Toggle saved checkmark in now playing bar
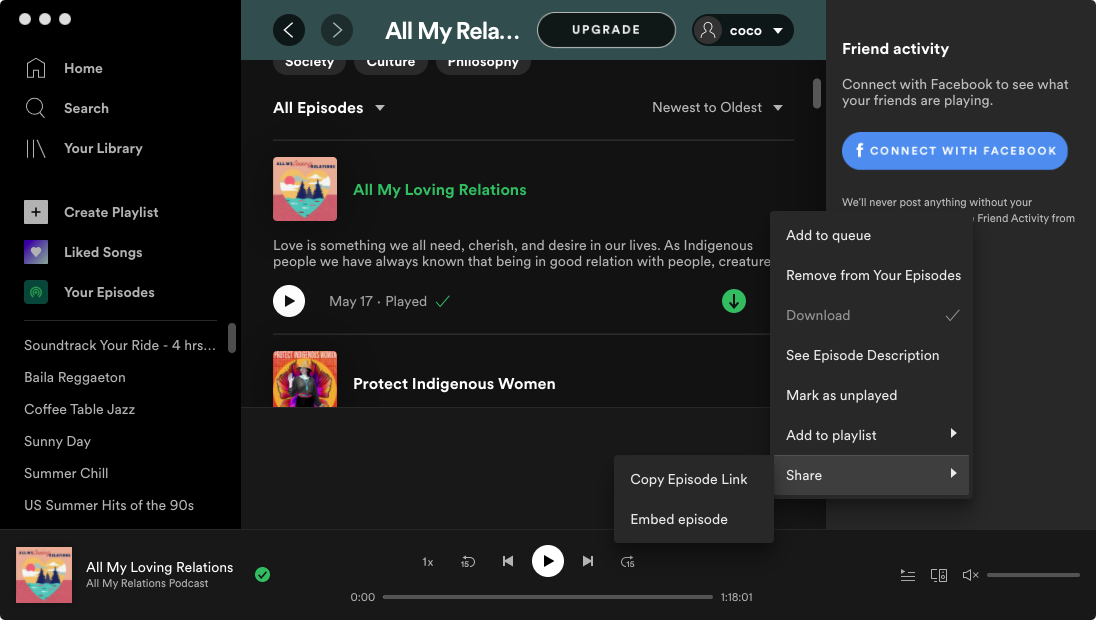Screen dimensions: 1096x620 262,574
